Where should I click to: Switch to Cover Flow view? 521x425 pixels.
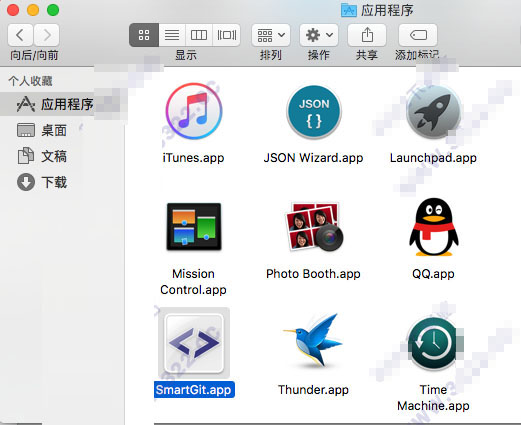(x=227, y=35)
